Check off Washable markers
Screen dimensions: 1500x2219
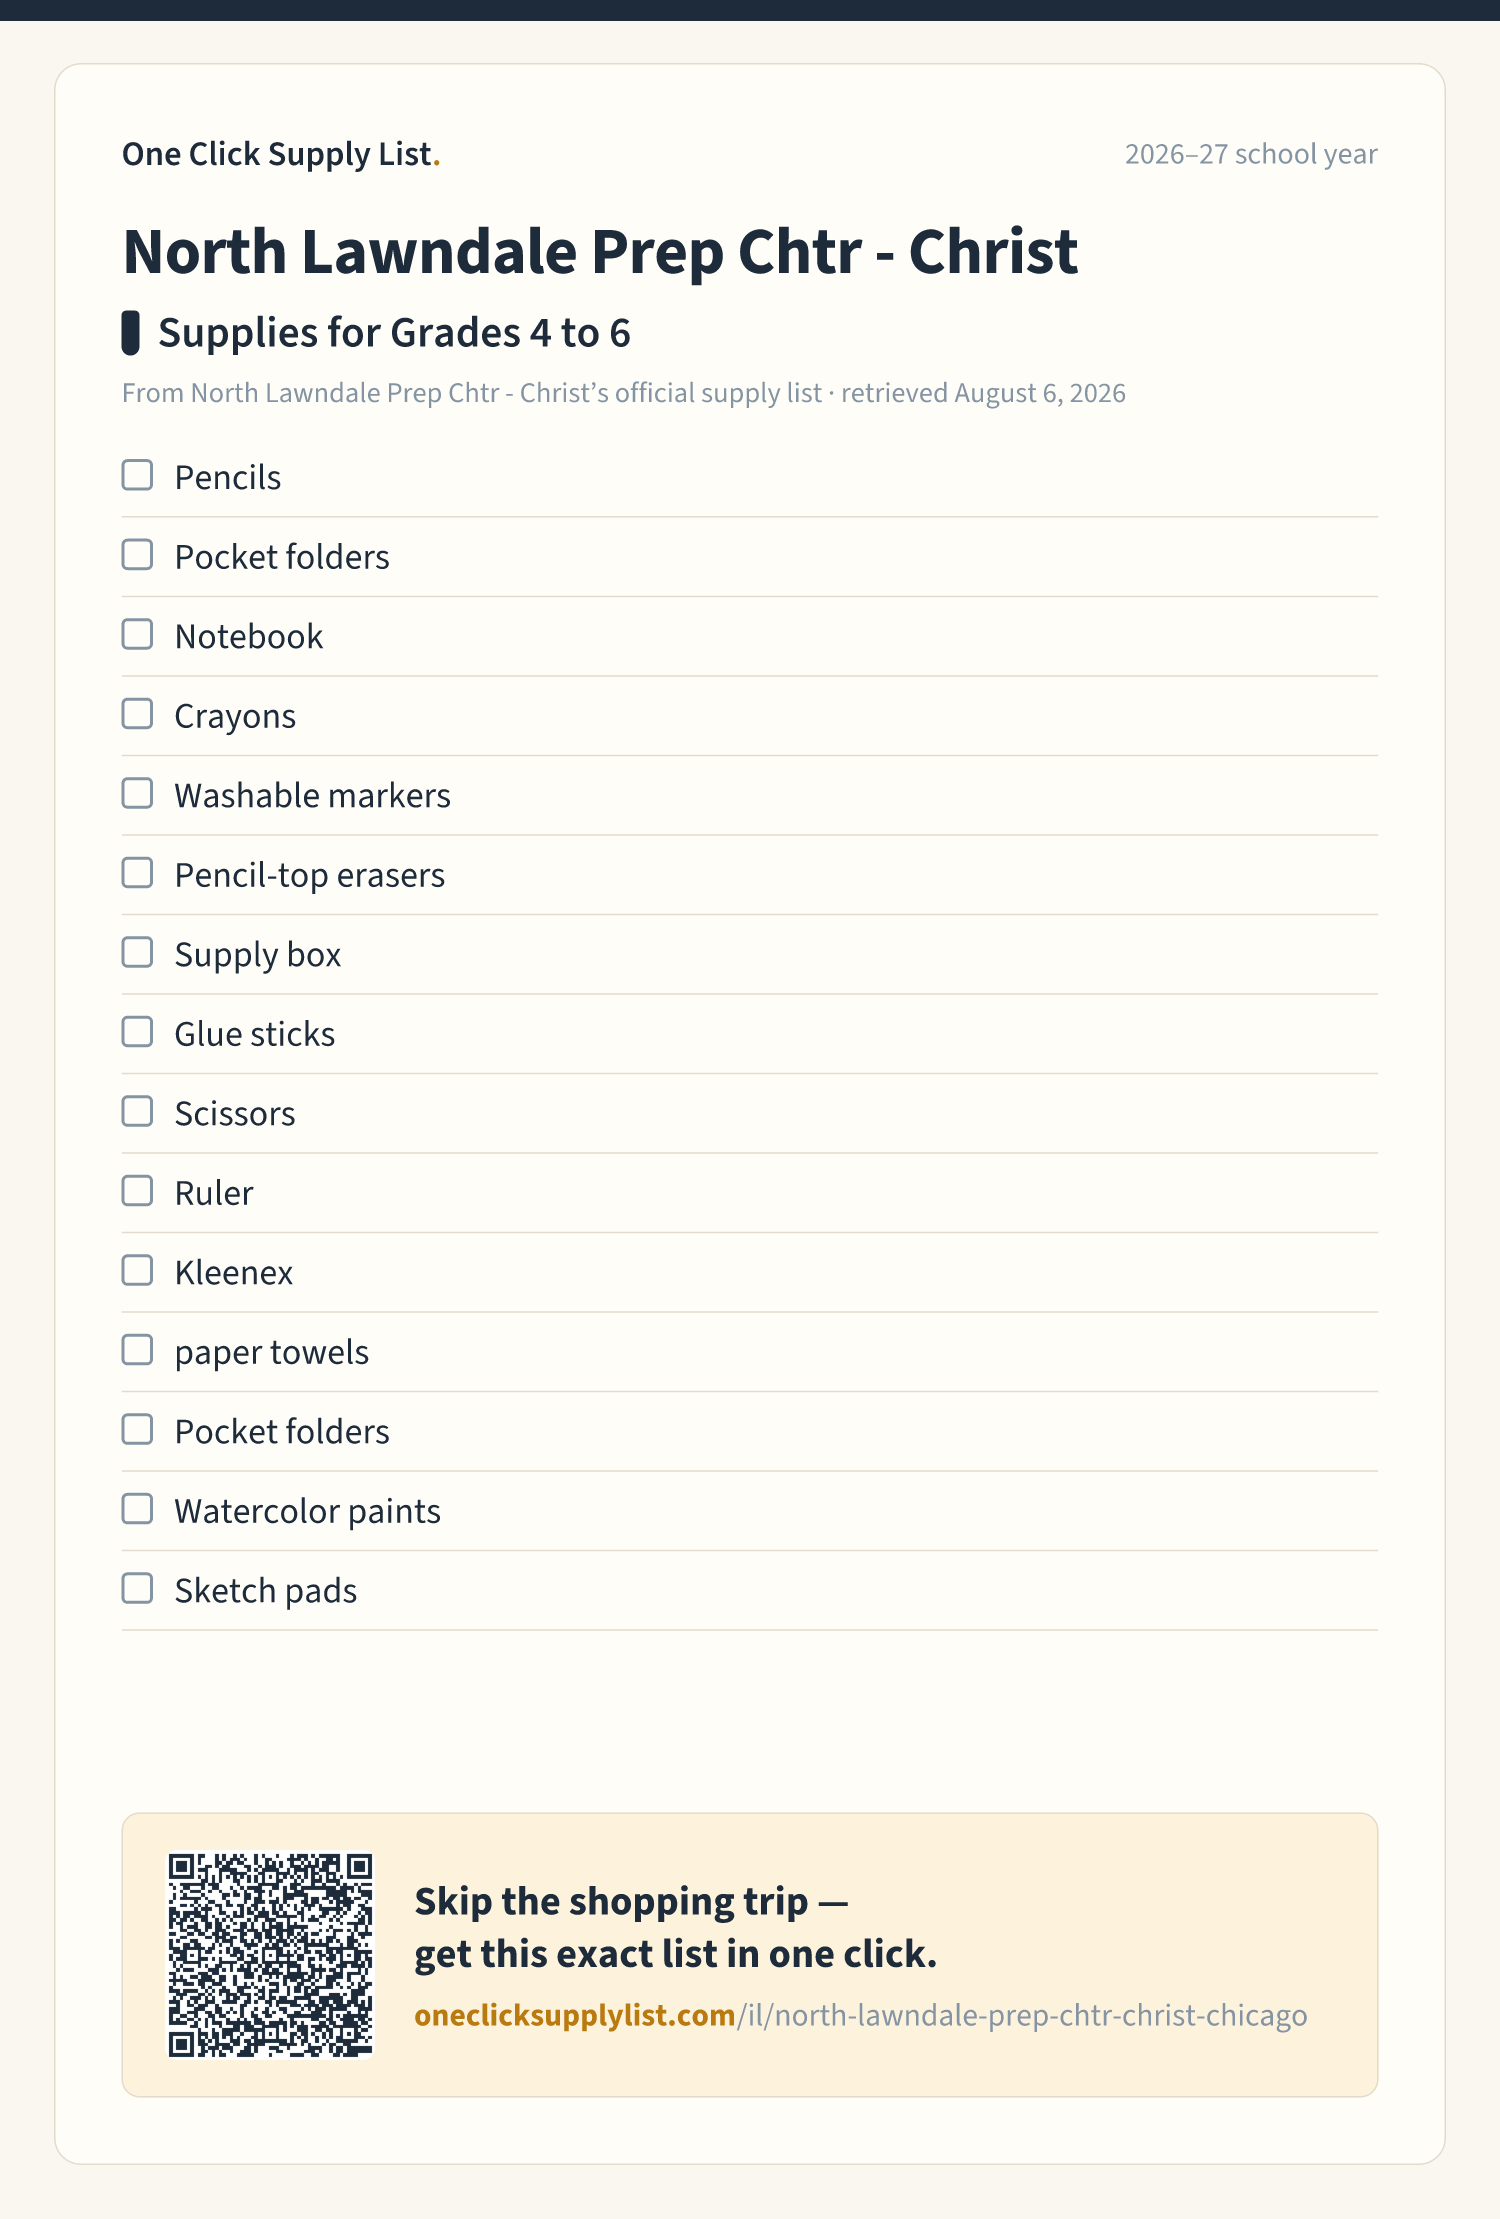(x=137, y=793)
